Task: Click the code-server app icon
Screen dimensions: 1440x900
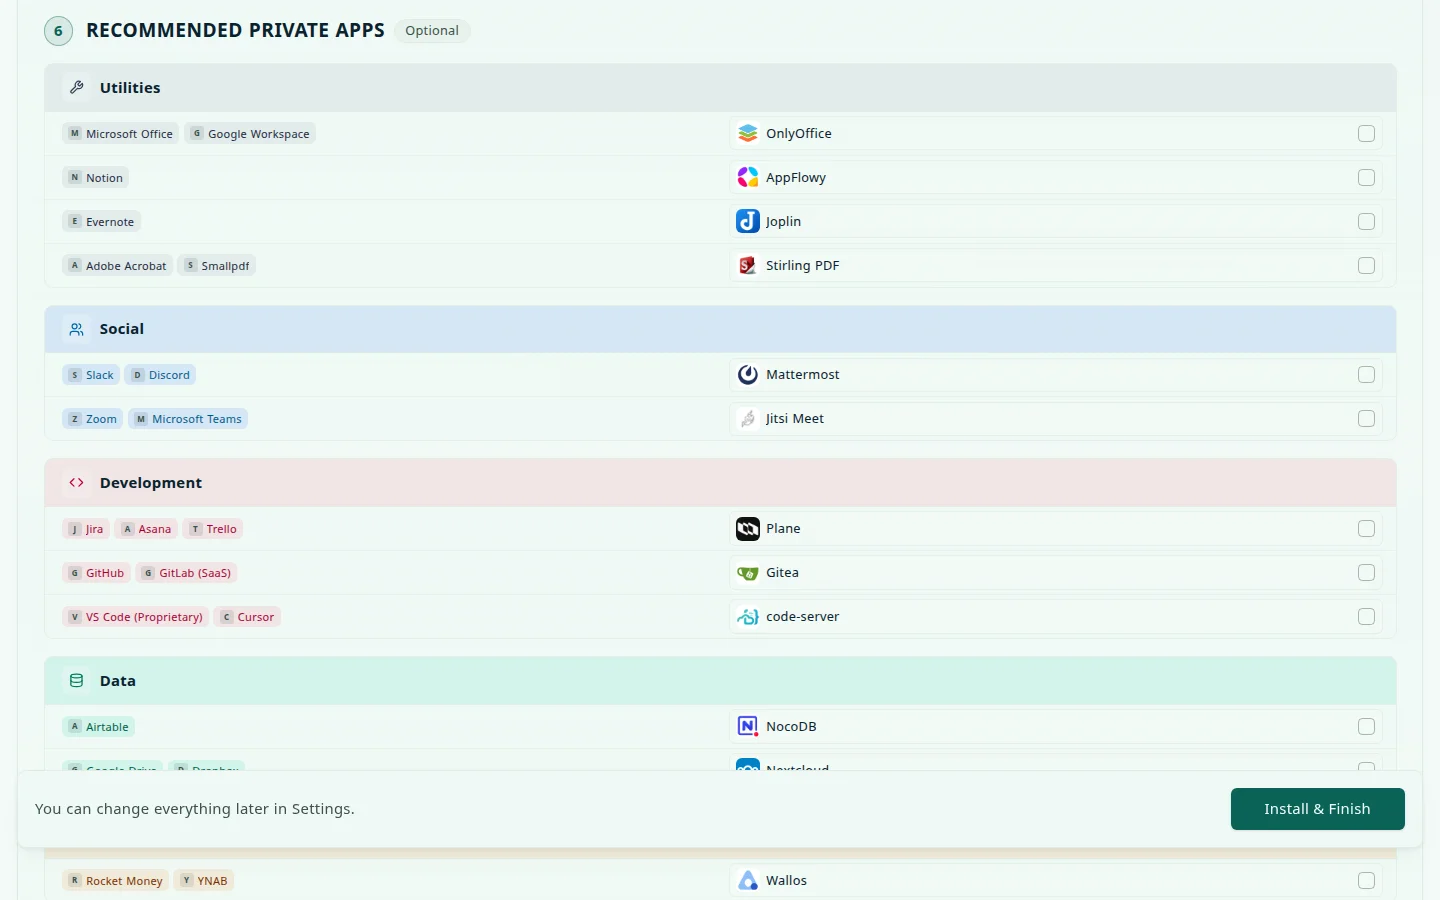Action: coord(748,616)
